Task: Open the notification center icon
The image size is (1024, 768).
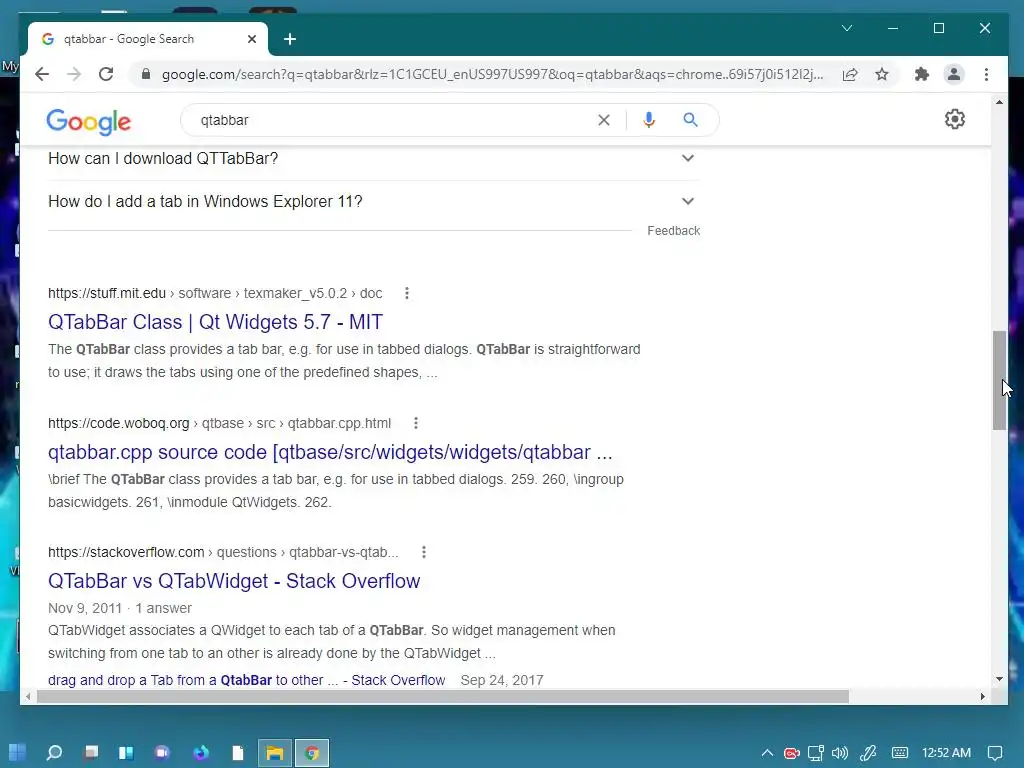Action: 995,754
